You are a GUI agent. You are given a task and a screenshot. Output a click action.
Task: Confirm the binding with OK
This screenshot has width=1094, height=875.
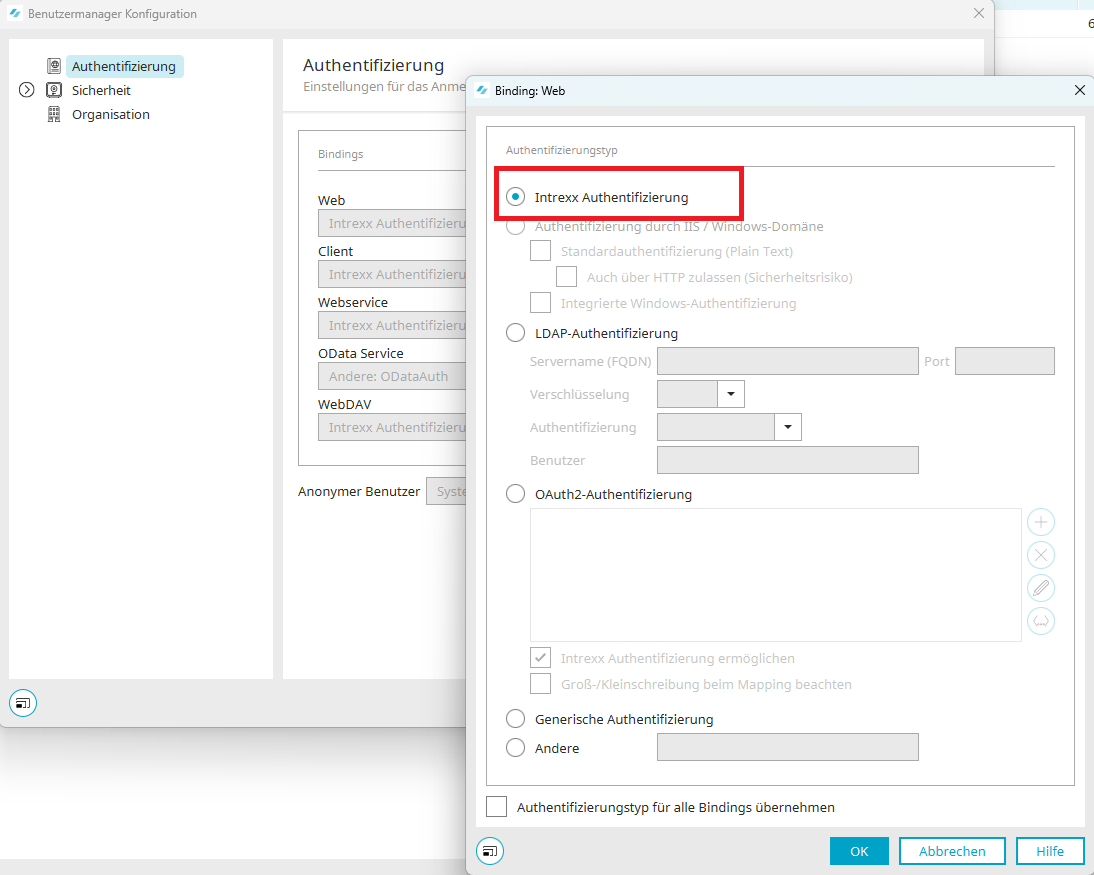pyautogui.click(x=858, y=851)
